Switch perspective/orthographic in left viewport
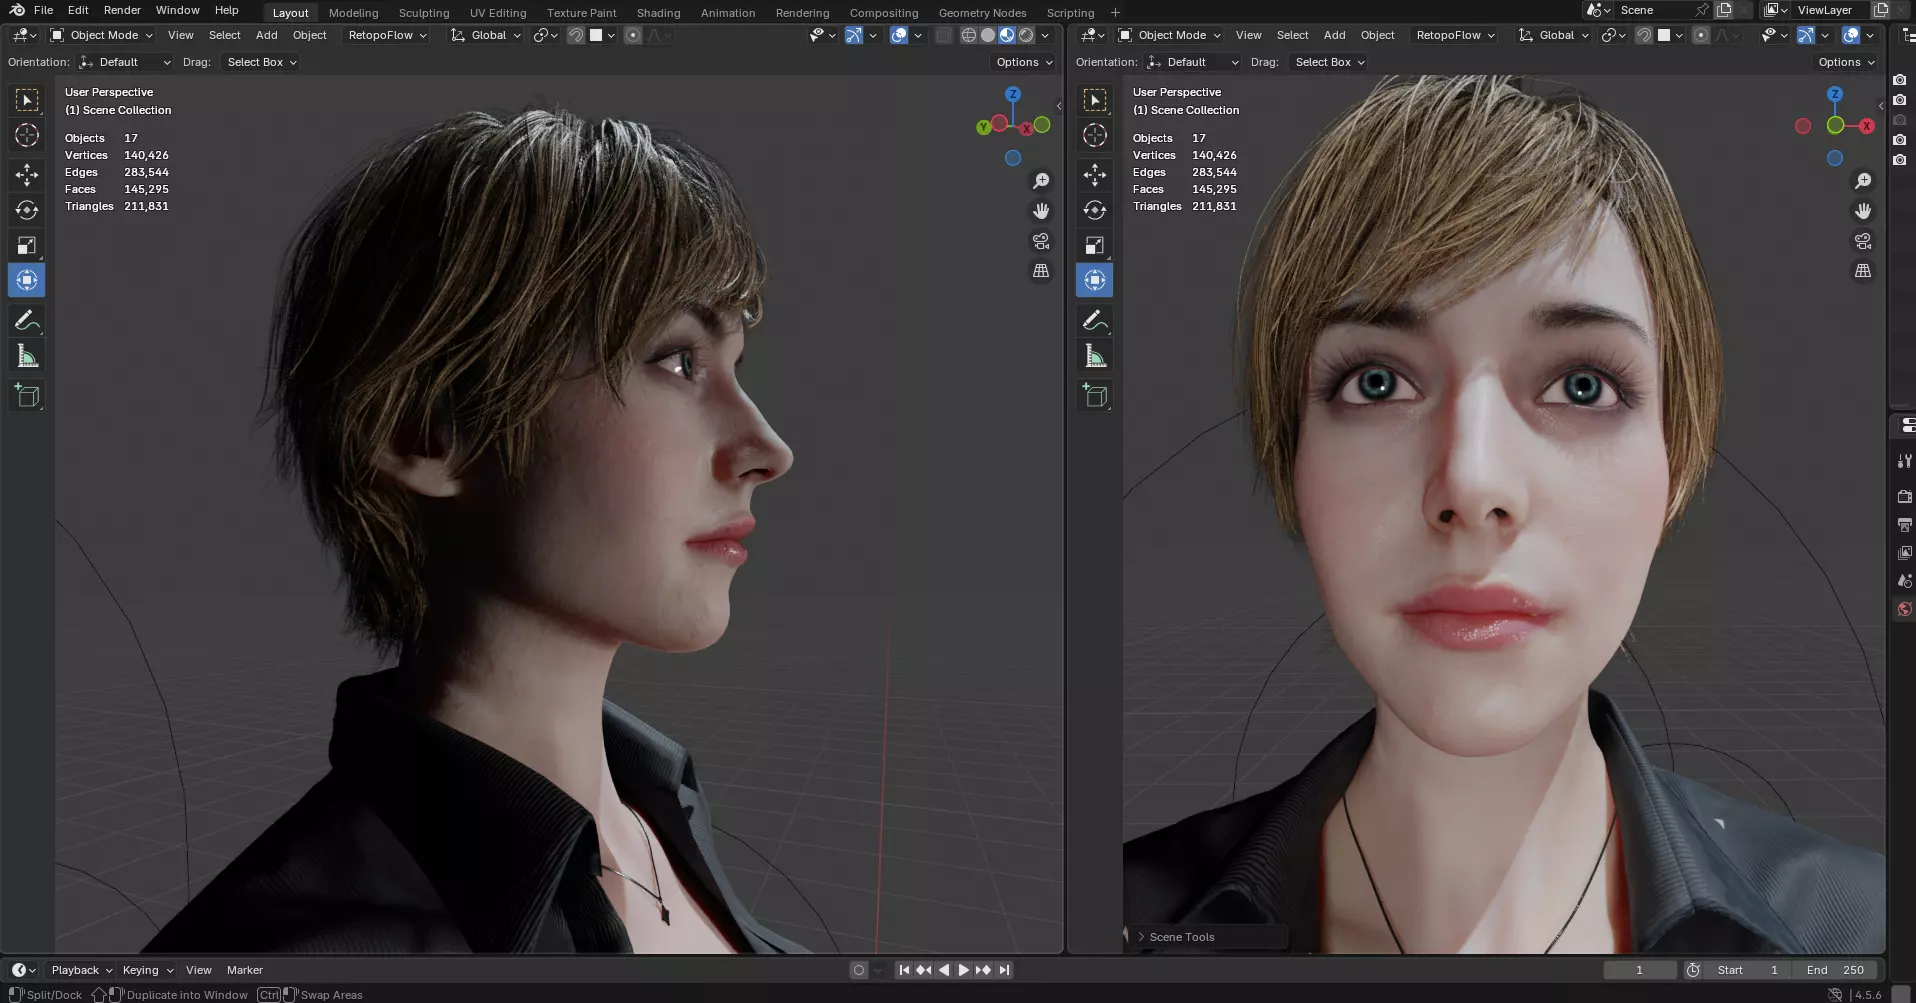Image resolution: width=1916 pixels, height=1003 pixels. point(1041,271)
